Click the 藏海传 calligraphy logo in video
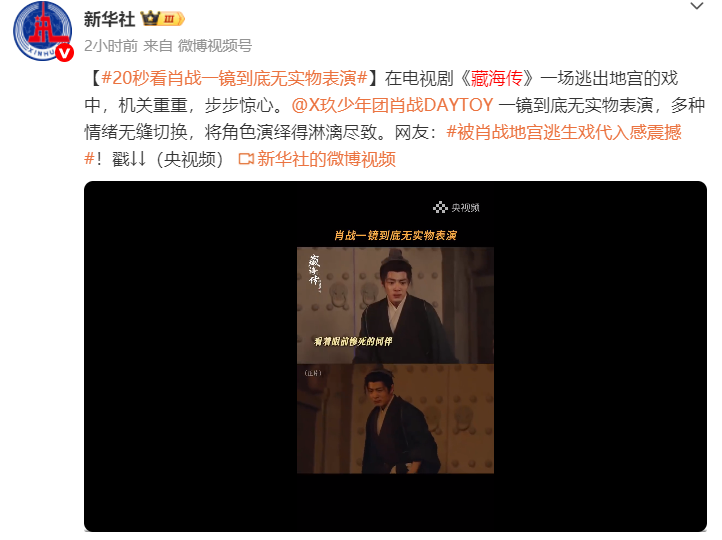The width and height of the screenshot is (722, 540). pos(314,272)
